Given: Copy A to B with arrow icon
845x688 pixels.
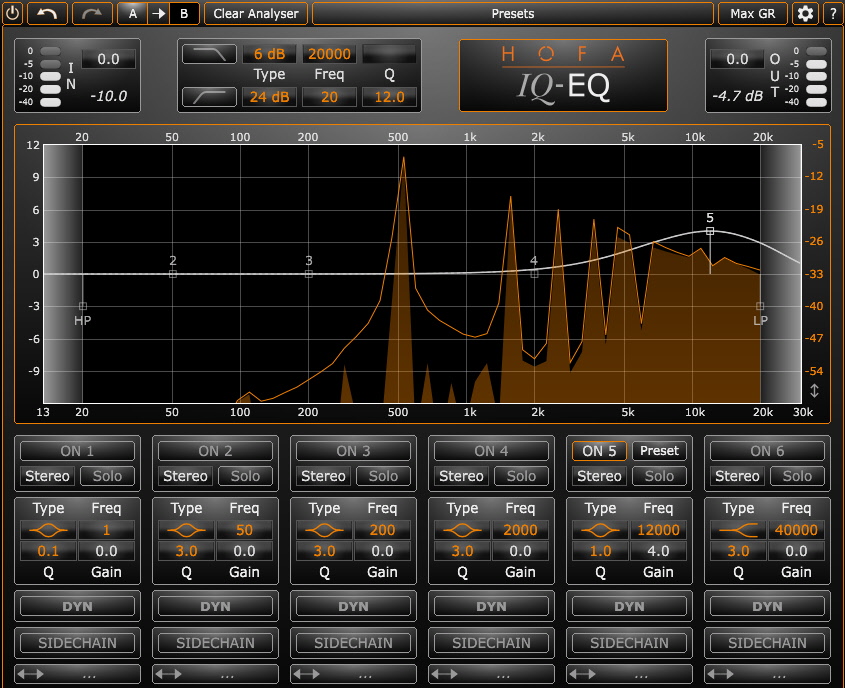Looking at the screenshot, I should point(158,13).
